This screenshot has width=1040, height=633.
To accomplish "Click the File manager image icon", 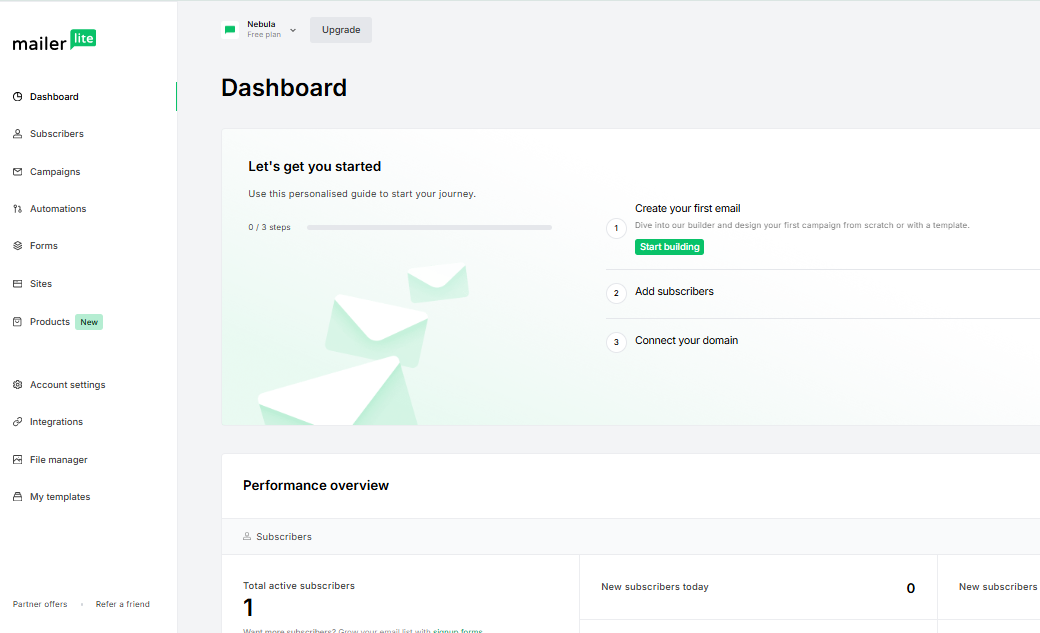I will pyautogui.click(x=18, y=460).
